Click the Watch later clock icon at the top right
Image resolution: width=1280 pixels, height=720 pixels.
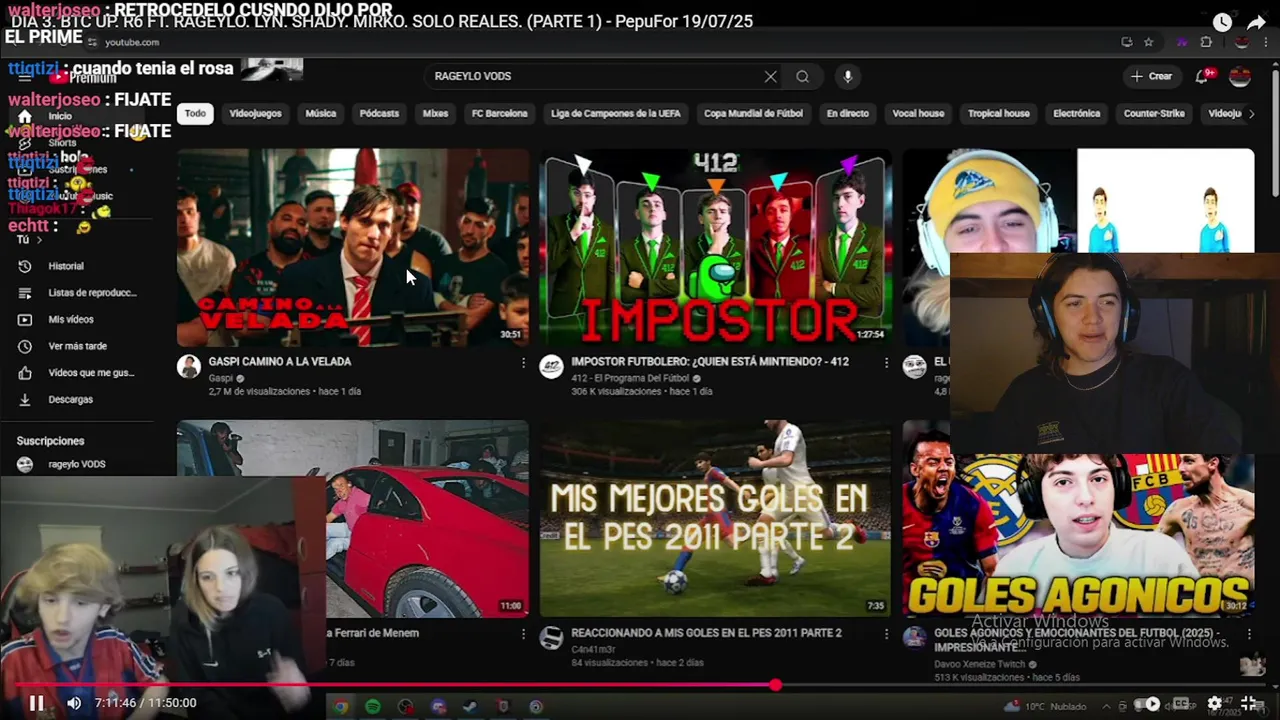click(x=1222, y=22)
